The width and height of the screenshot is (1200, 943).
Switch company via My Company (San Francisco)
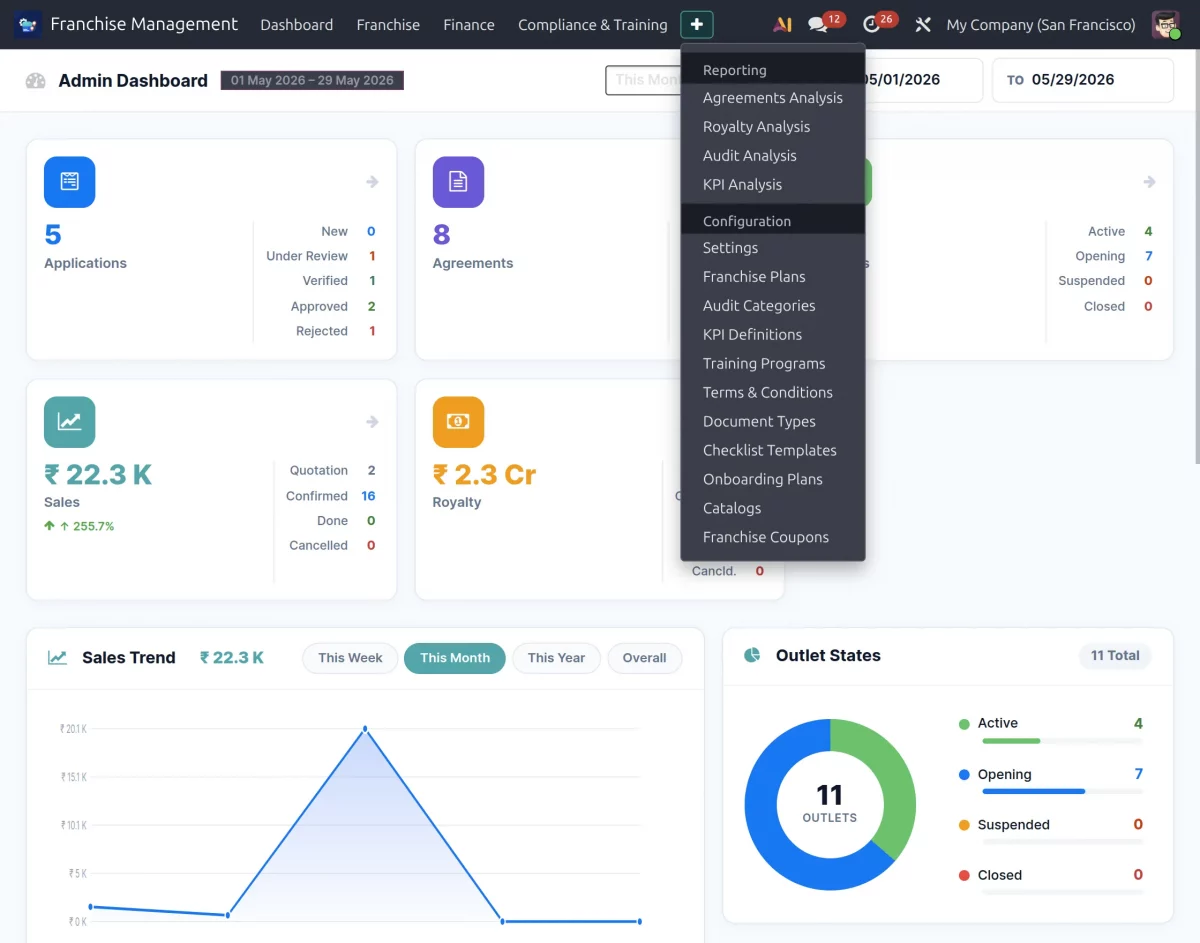[1041, 25]
